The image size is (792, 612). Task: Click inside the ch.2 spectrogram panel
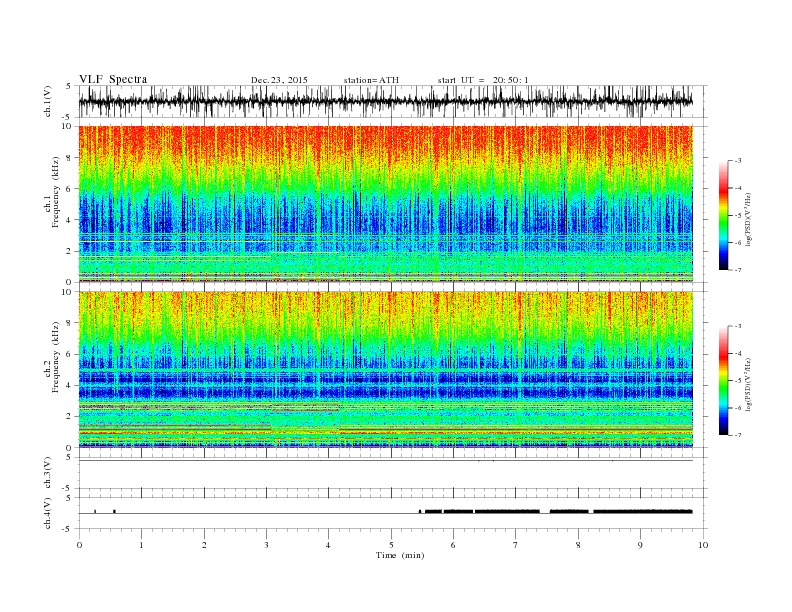pyautogui.click(x=386, y=370)
